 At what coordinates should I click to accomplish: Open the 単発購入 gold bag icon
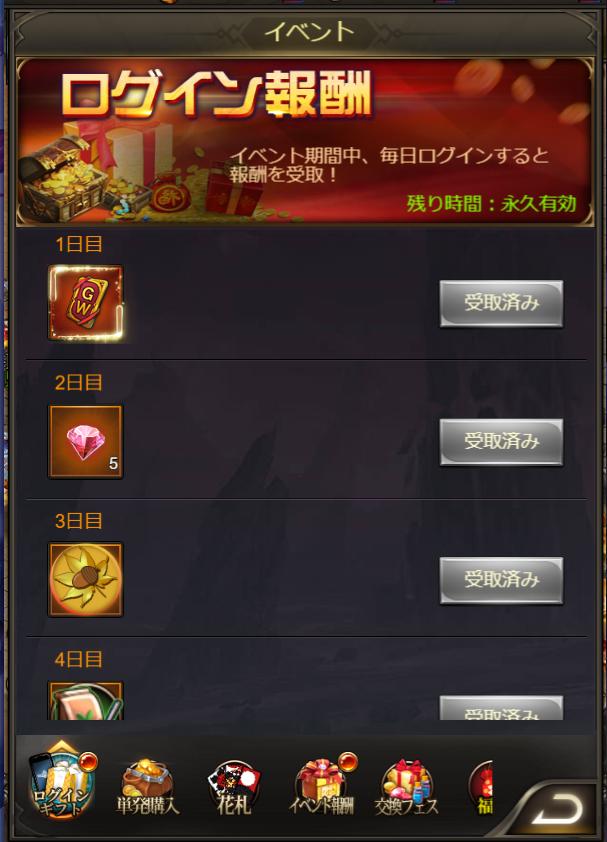point(147,786)
